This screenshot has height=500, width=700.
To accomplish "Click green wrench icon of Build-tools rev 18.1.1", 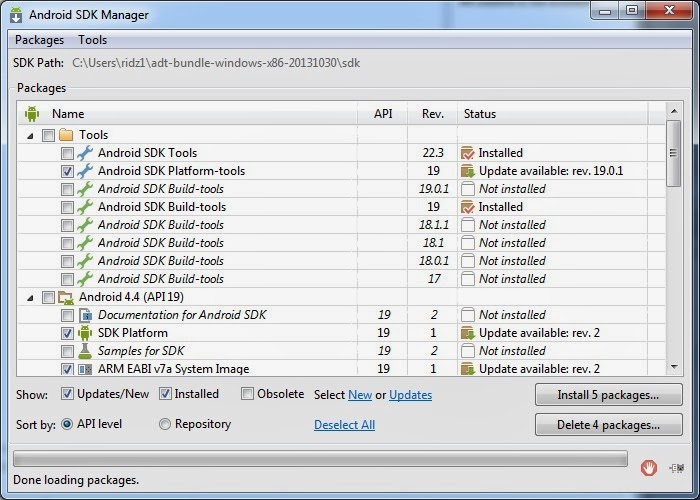I will [x=85, y=225].
